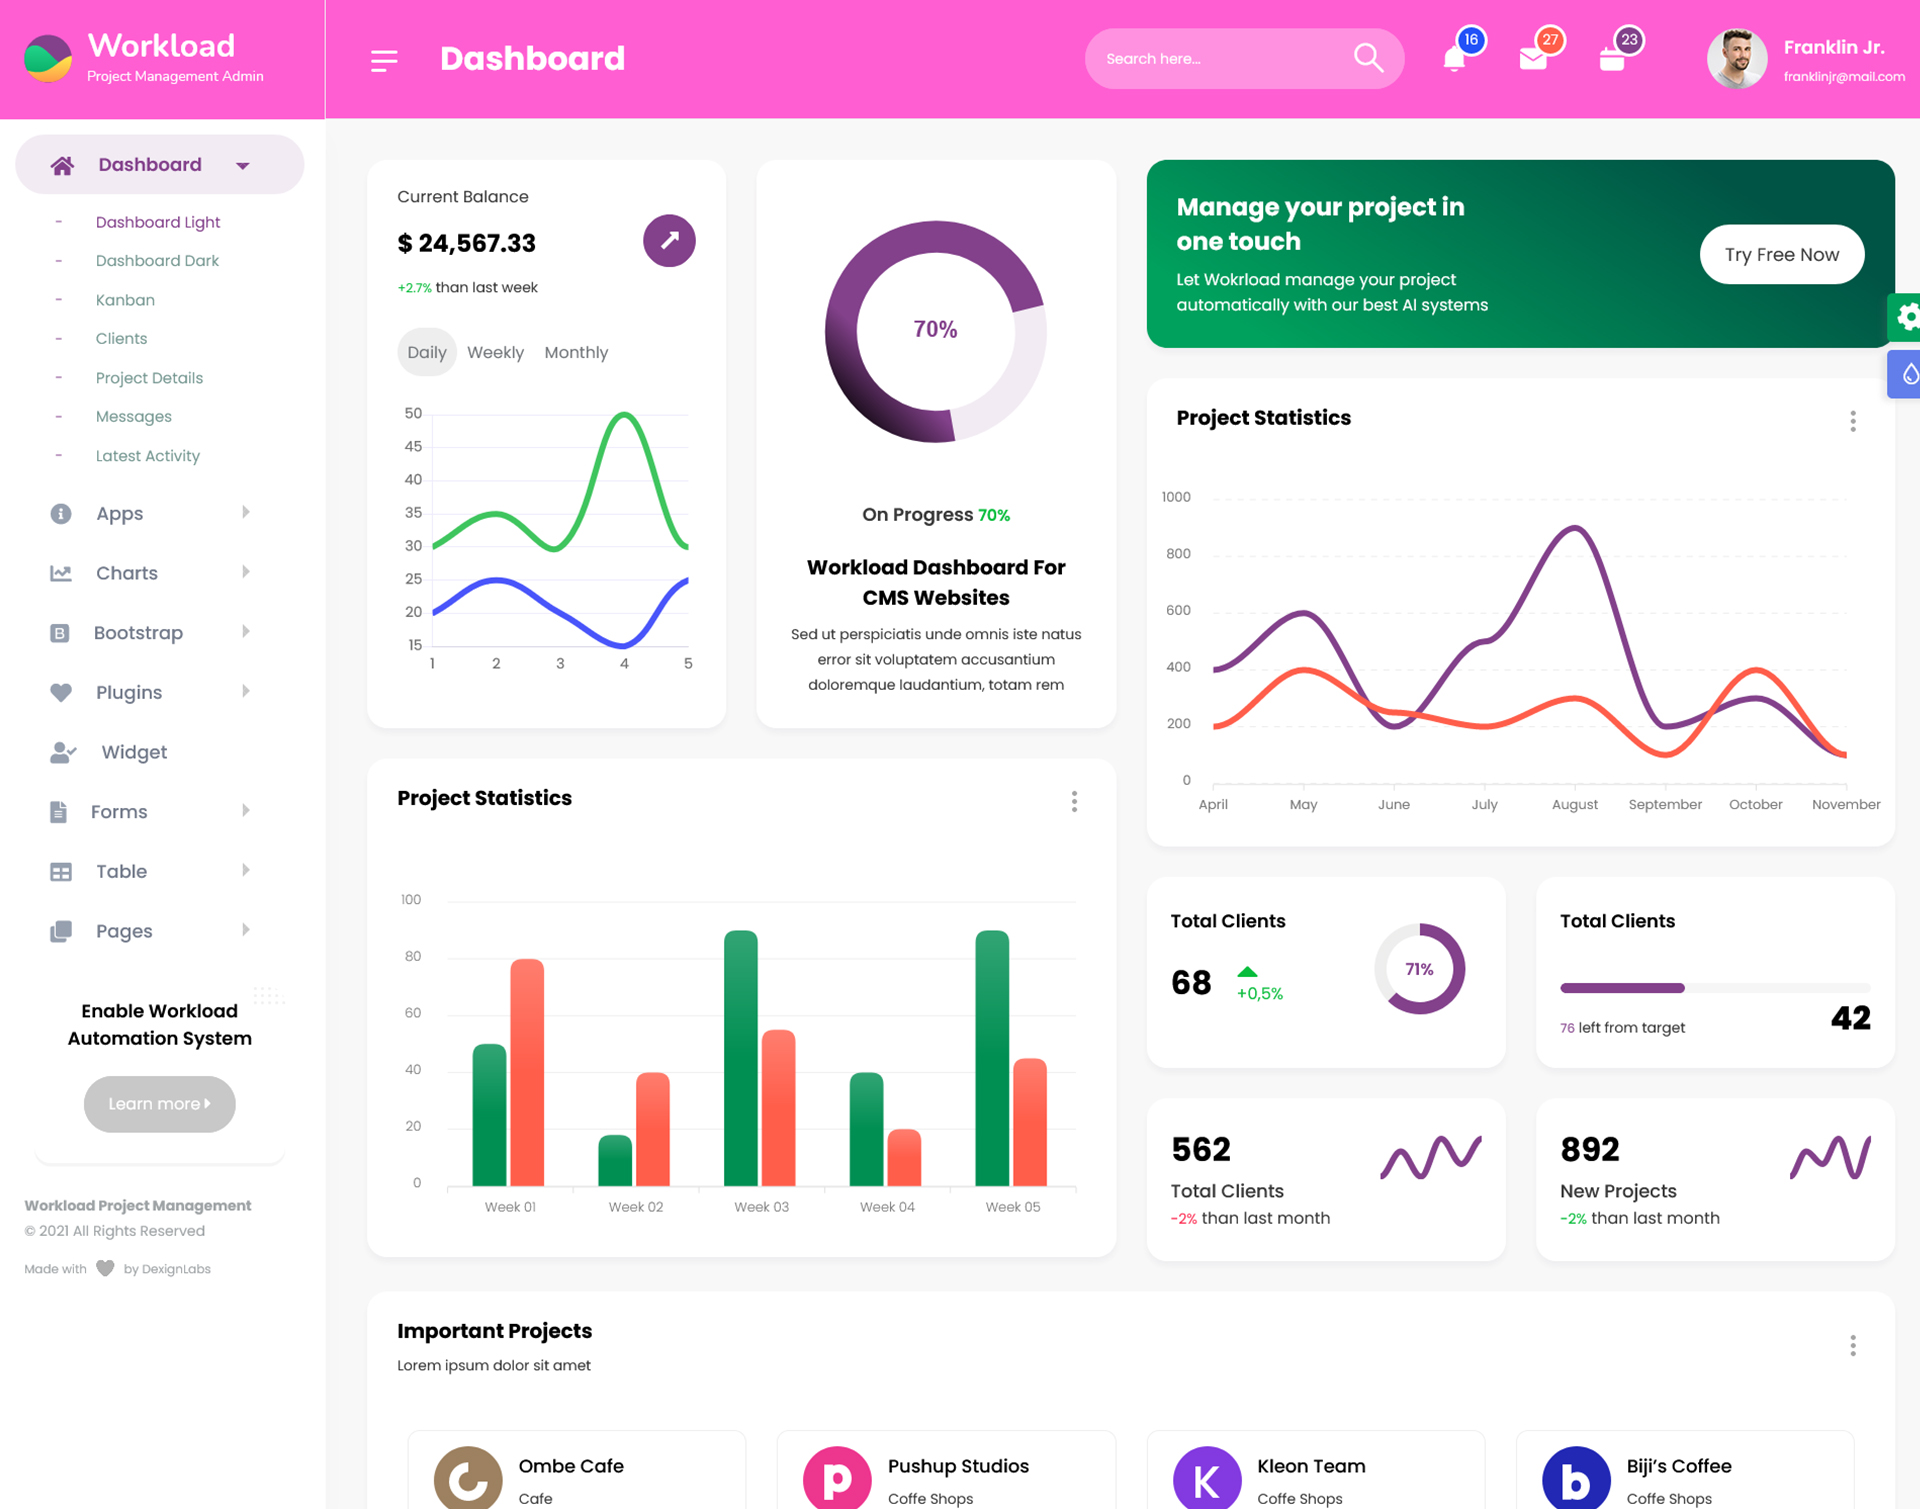Click the 892 New Projects value
1920x1509 pixels.
click(1590, 1150)
